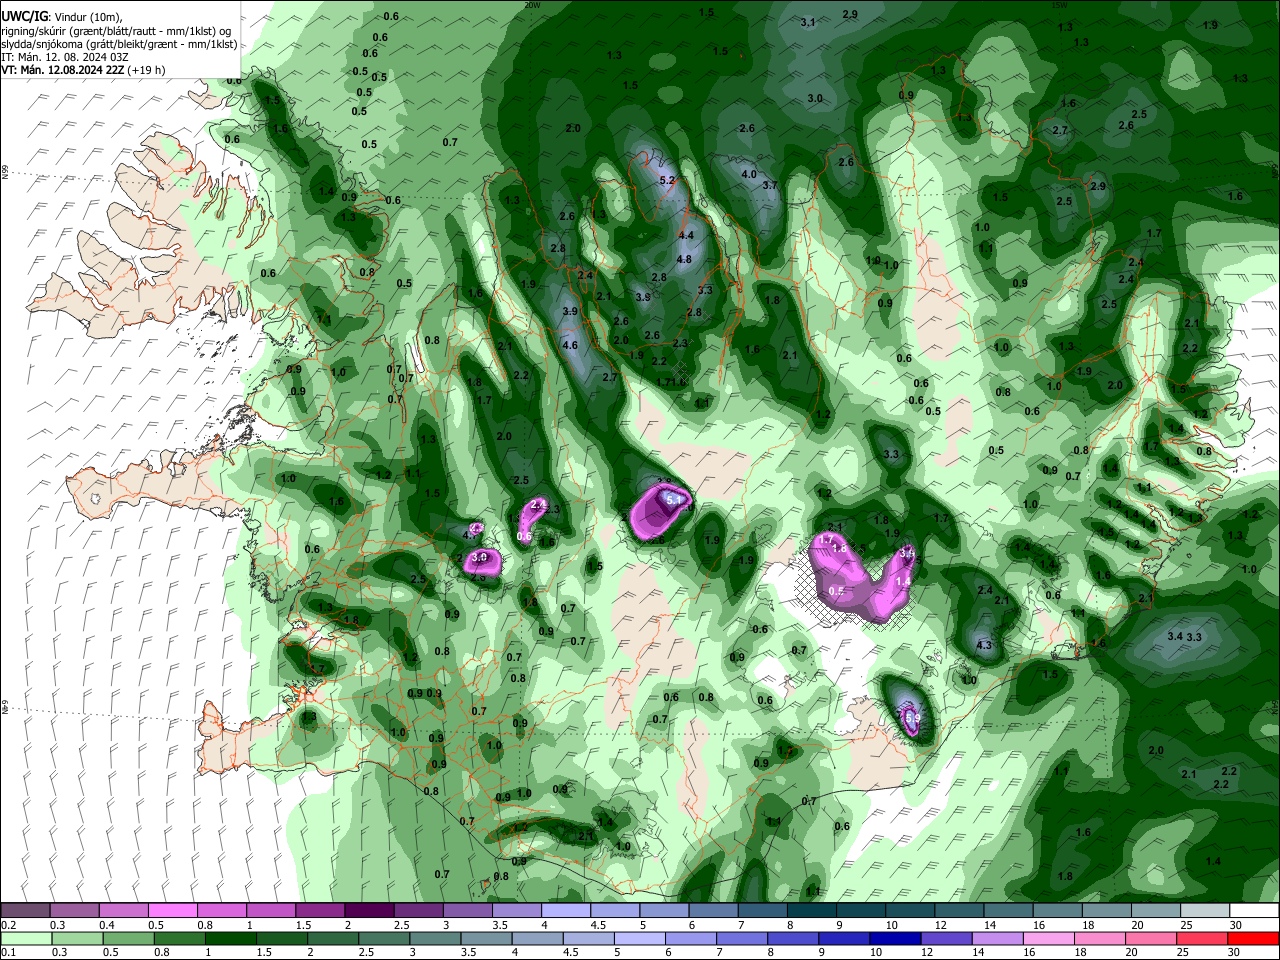Choose the darkest green 1 swatch in lower scale
The height and width of the screenshot is (960, 1280).
(x=230, y=939)
